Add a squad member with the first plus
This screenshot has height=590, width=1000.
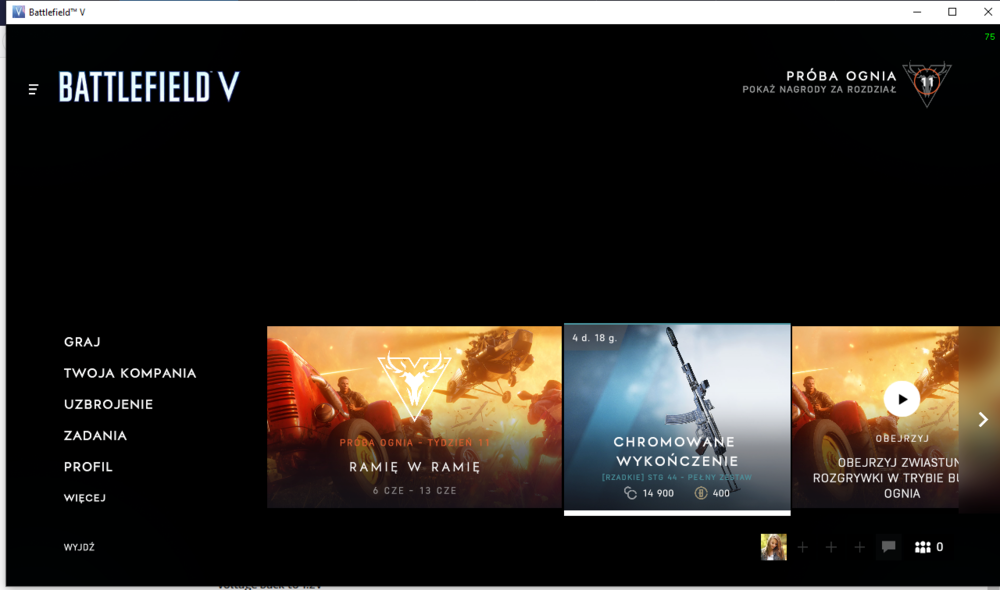pyautogui.click(x=803, y=547)
